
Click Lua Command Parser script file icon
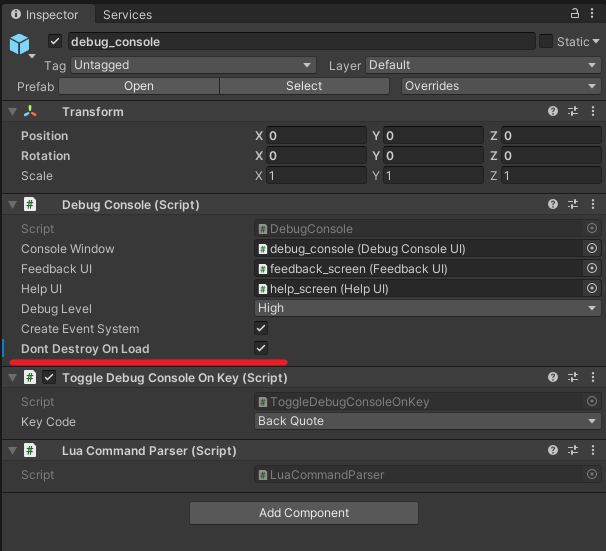point(30,451)
